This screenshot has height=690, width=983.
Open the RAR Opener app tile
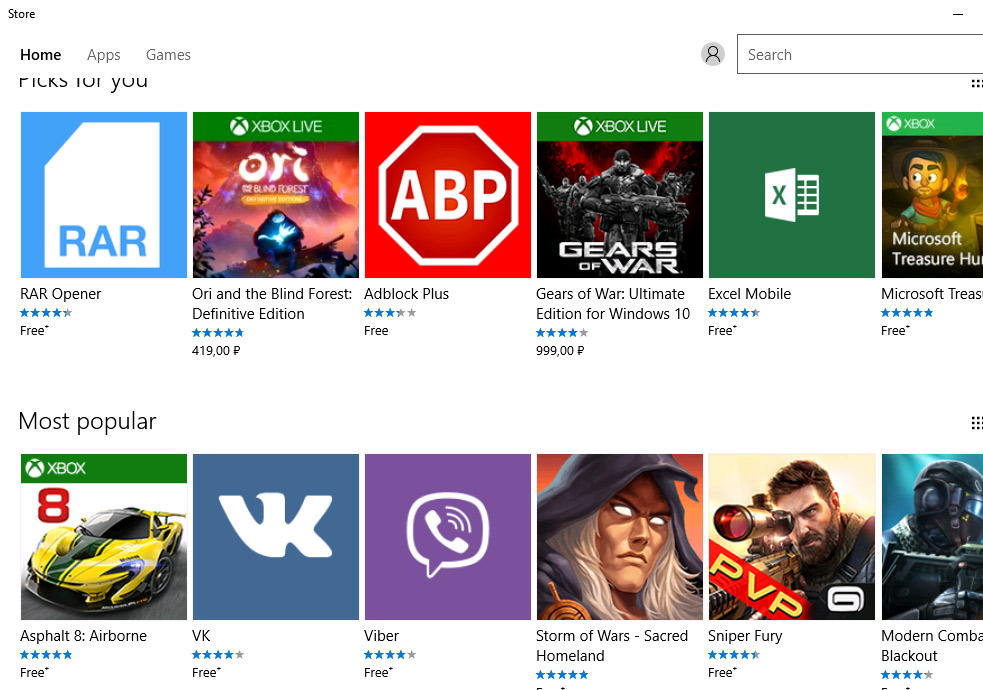(x=103, y=195)
